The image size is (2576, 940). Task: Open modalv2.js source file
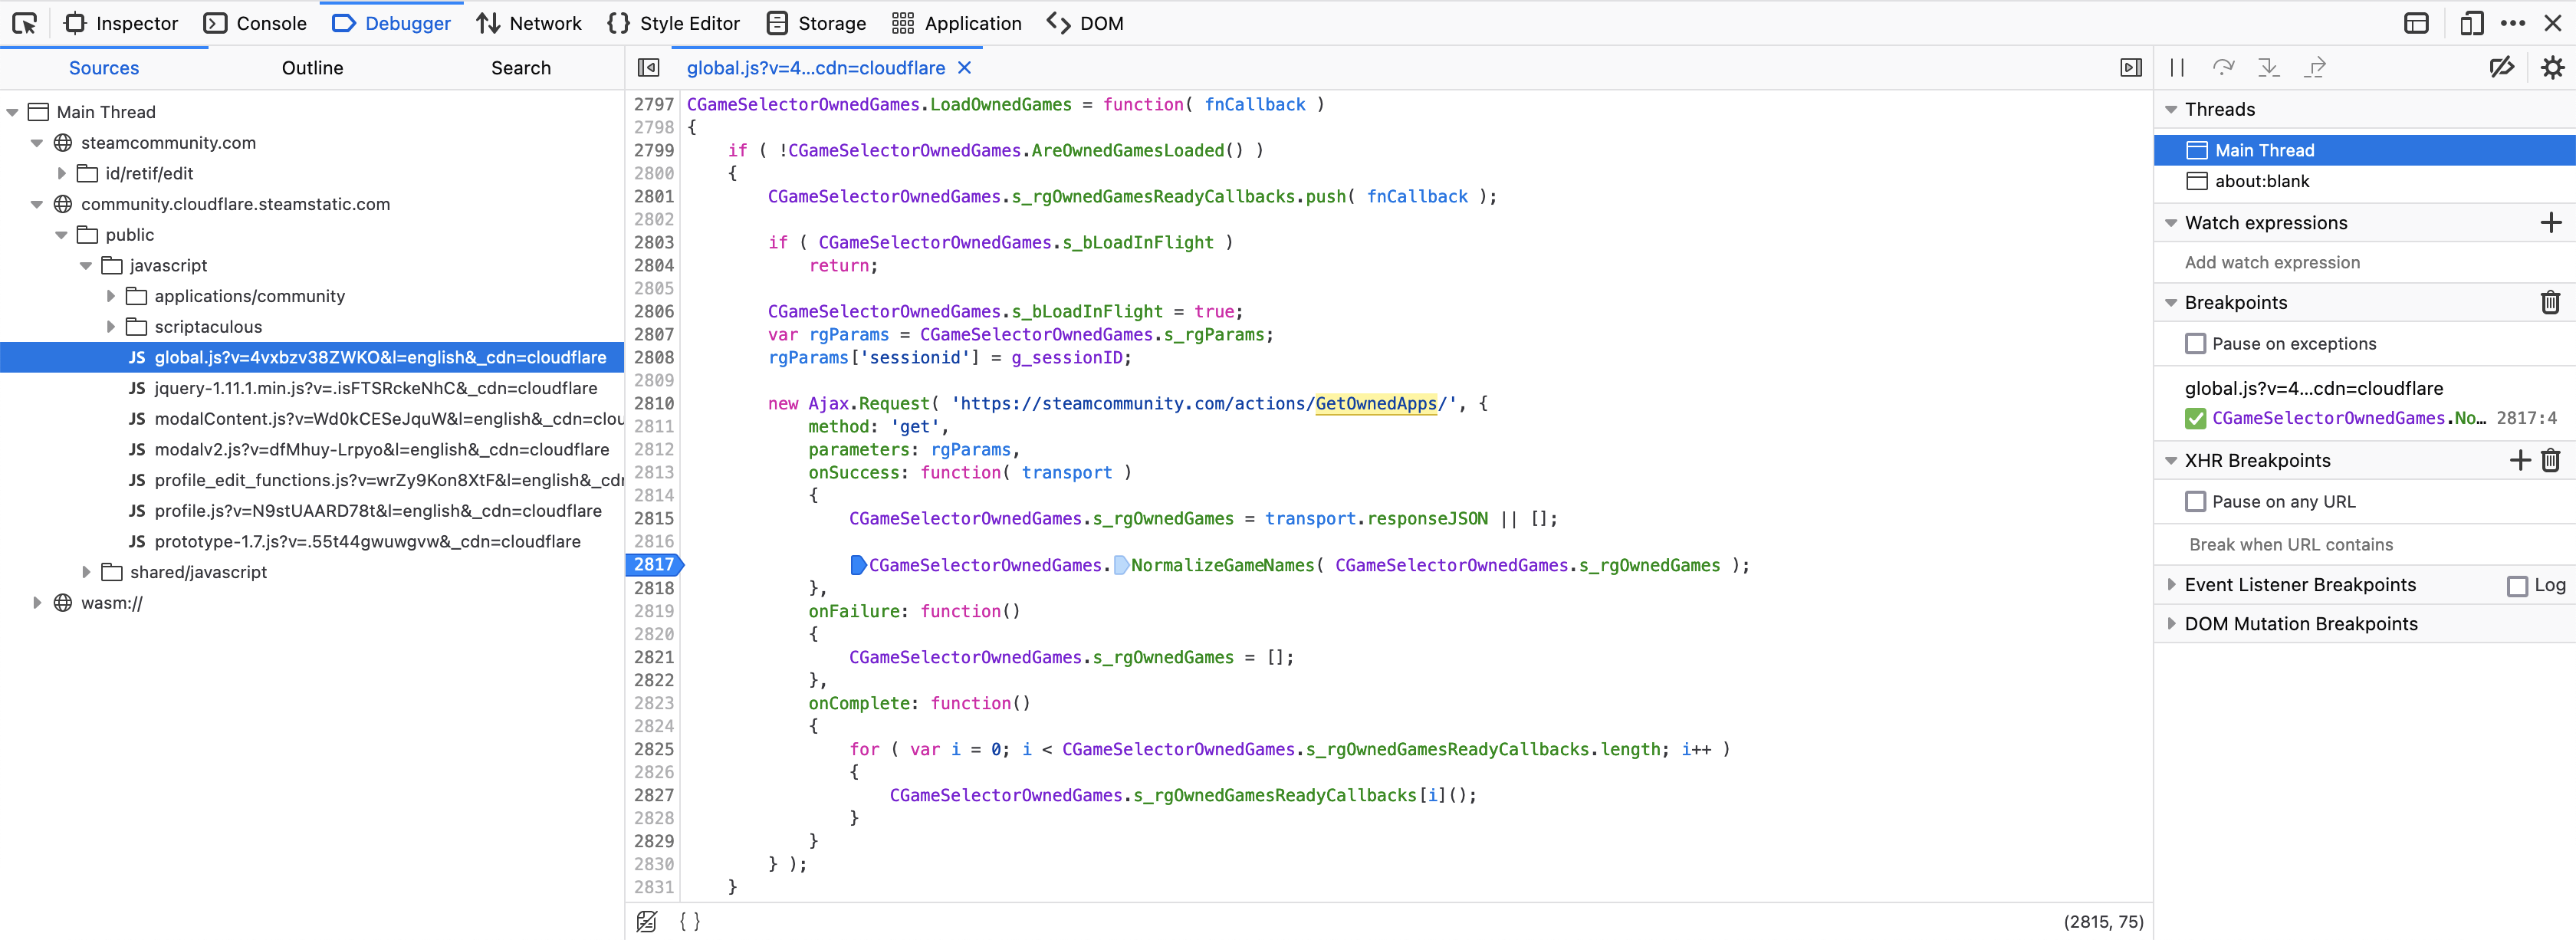[381, 450]
